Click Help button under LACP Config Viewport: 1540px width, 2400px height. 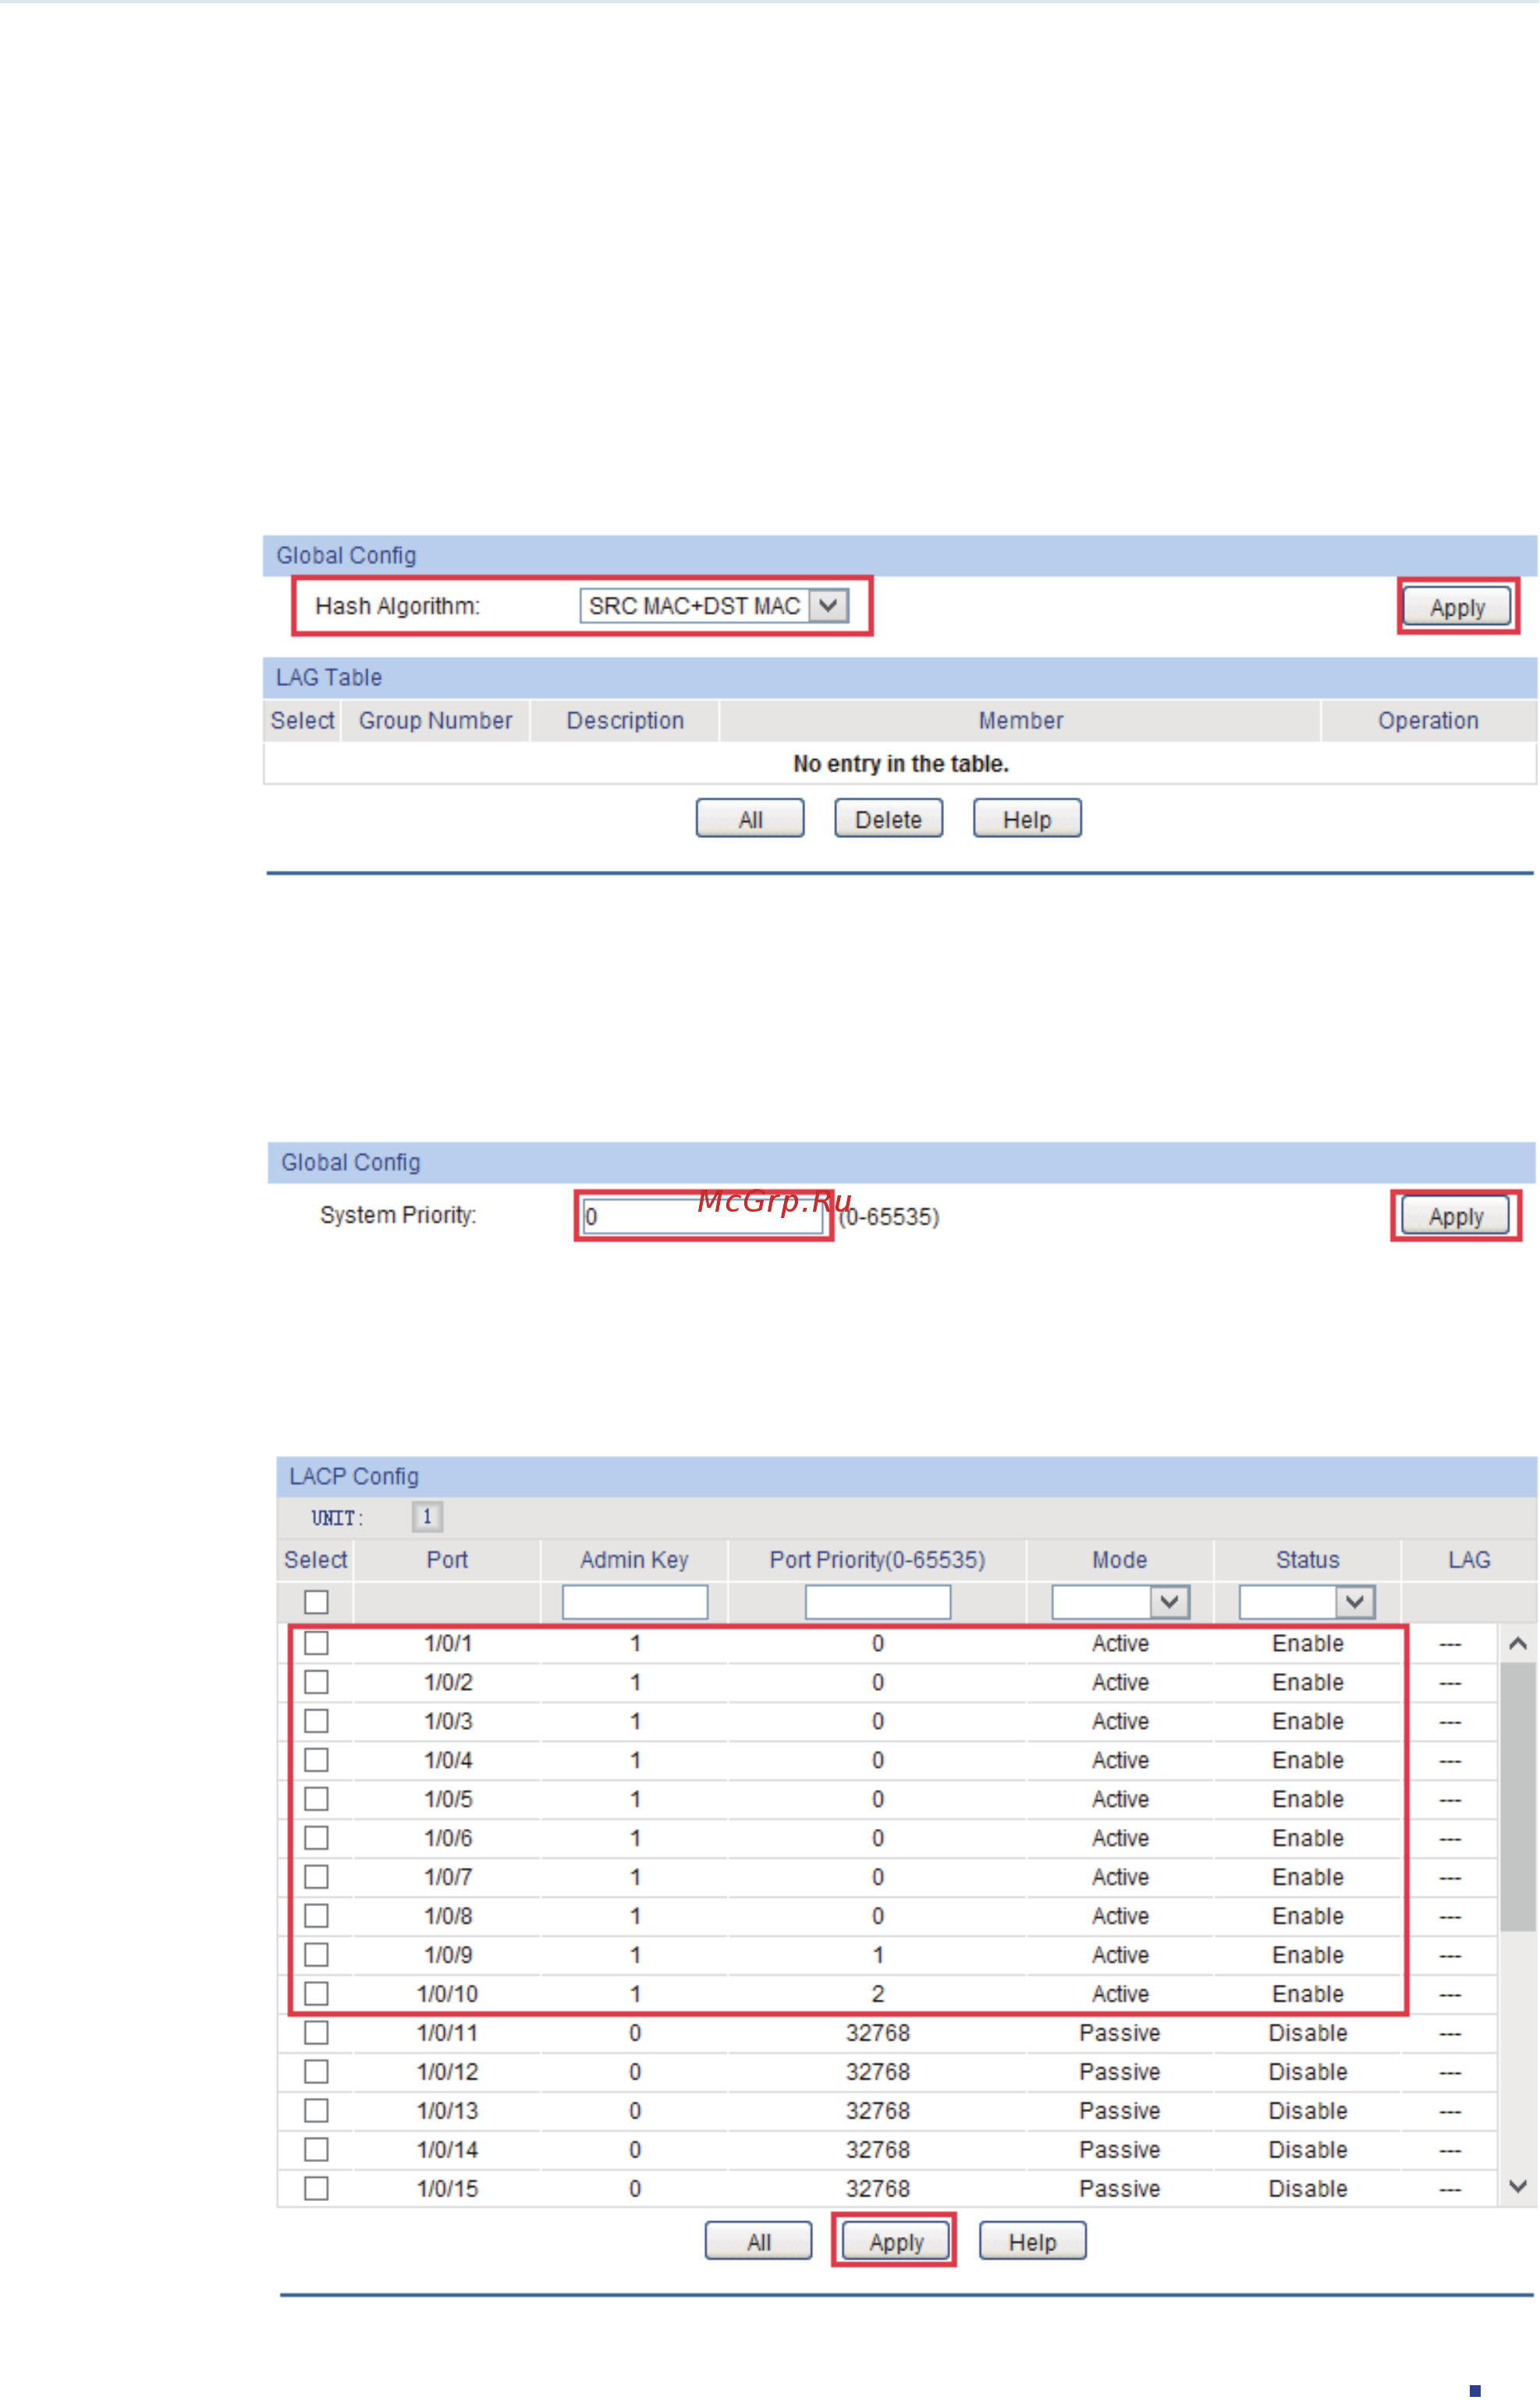point(1032,2242)
